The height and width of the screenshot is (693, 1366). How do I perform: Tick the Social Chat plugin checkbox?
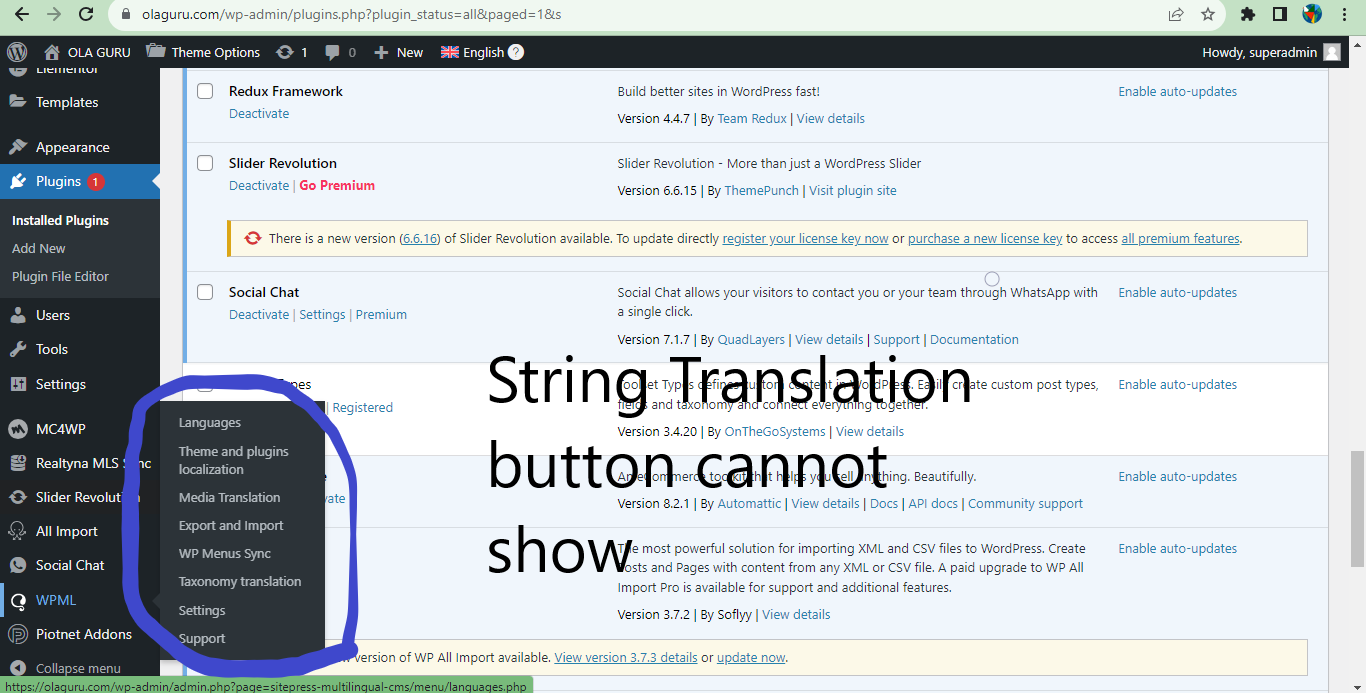coord(205,292)
